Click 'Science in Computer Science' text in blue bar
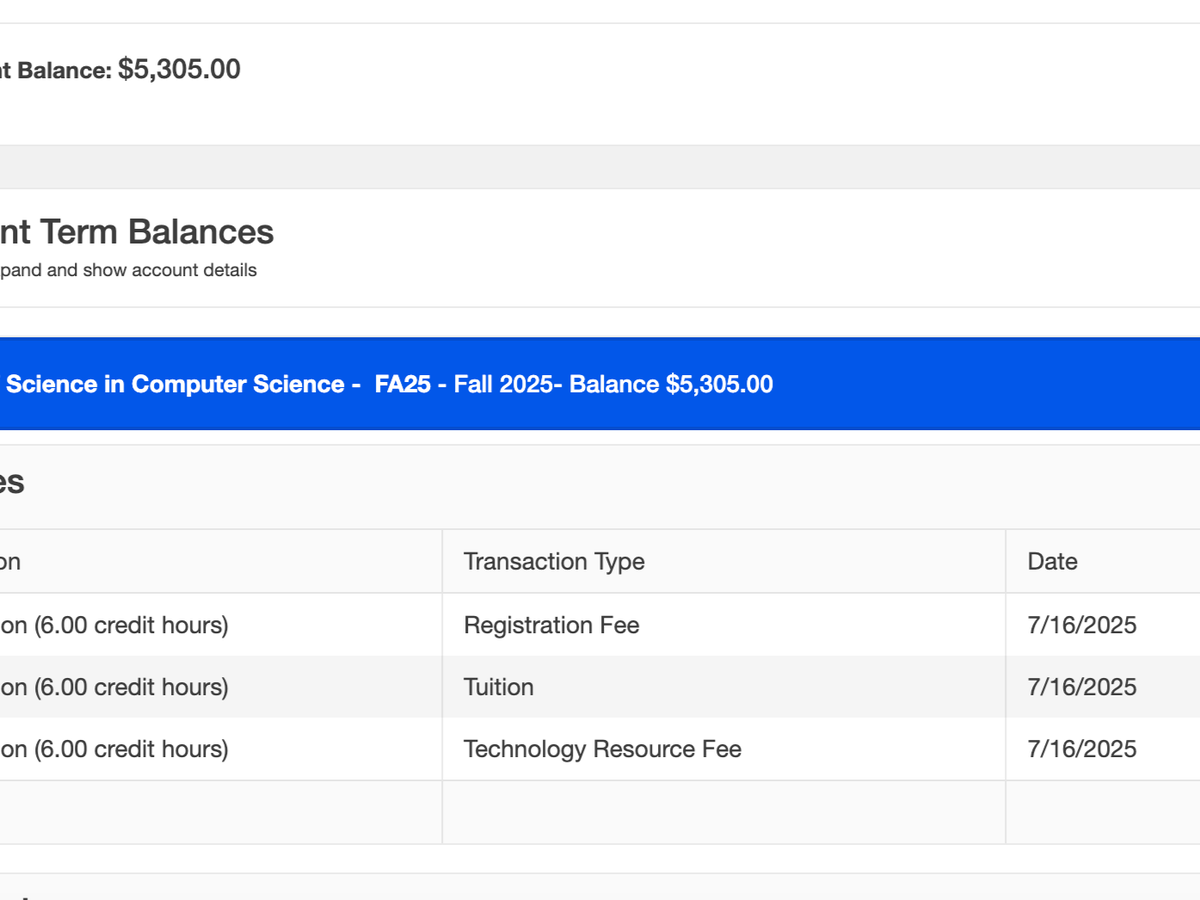The width and height of the screenshot is (1200, 900). (x=175, y=385)
